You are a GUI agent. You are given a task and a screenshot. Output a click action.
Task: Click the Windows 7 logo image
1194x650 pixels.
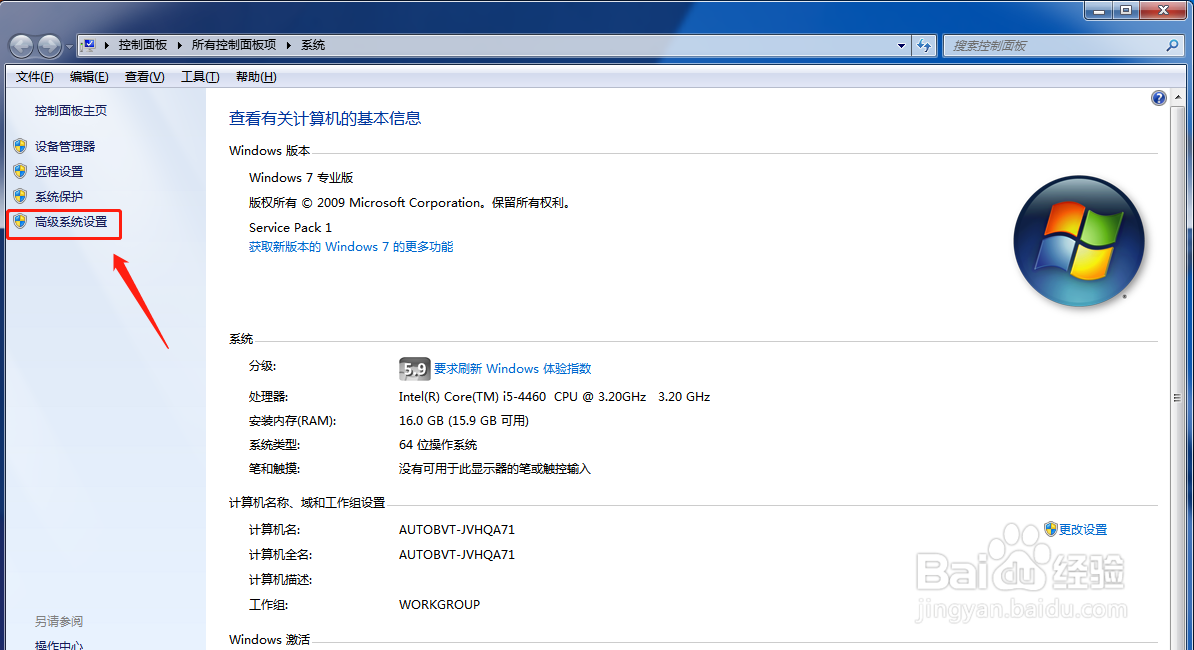(x=1078, y=241)
